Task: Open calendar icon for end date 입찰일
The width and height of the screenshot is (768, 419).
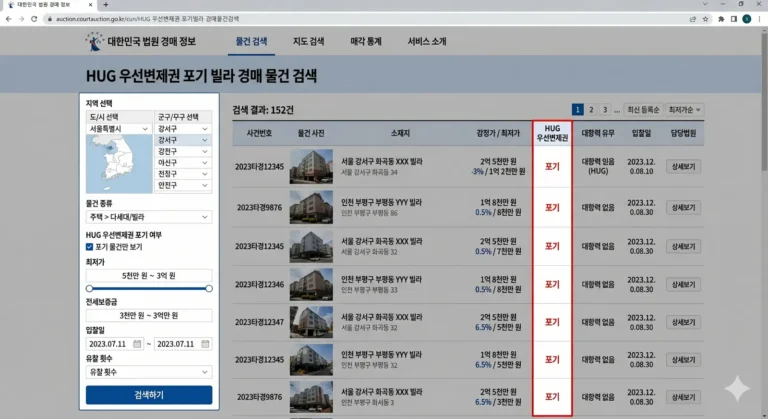Action: pos(205,344)
